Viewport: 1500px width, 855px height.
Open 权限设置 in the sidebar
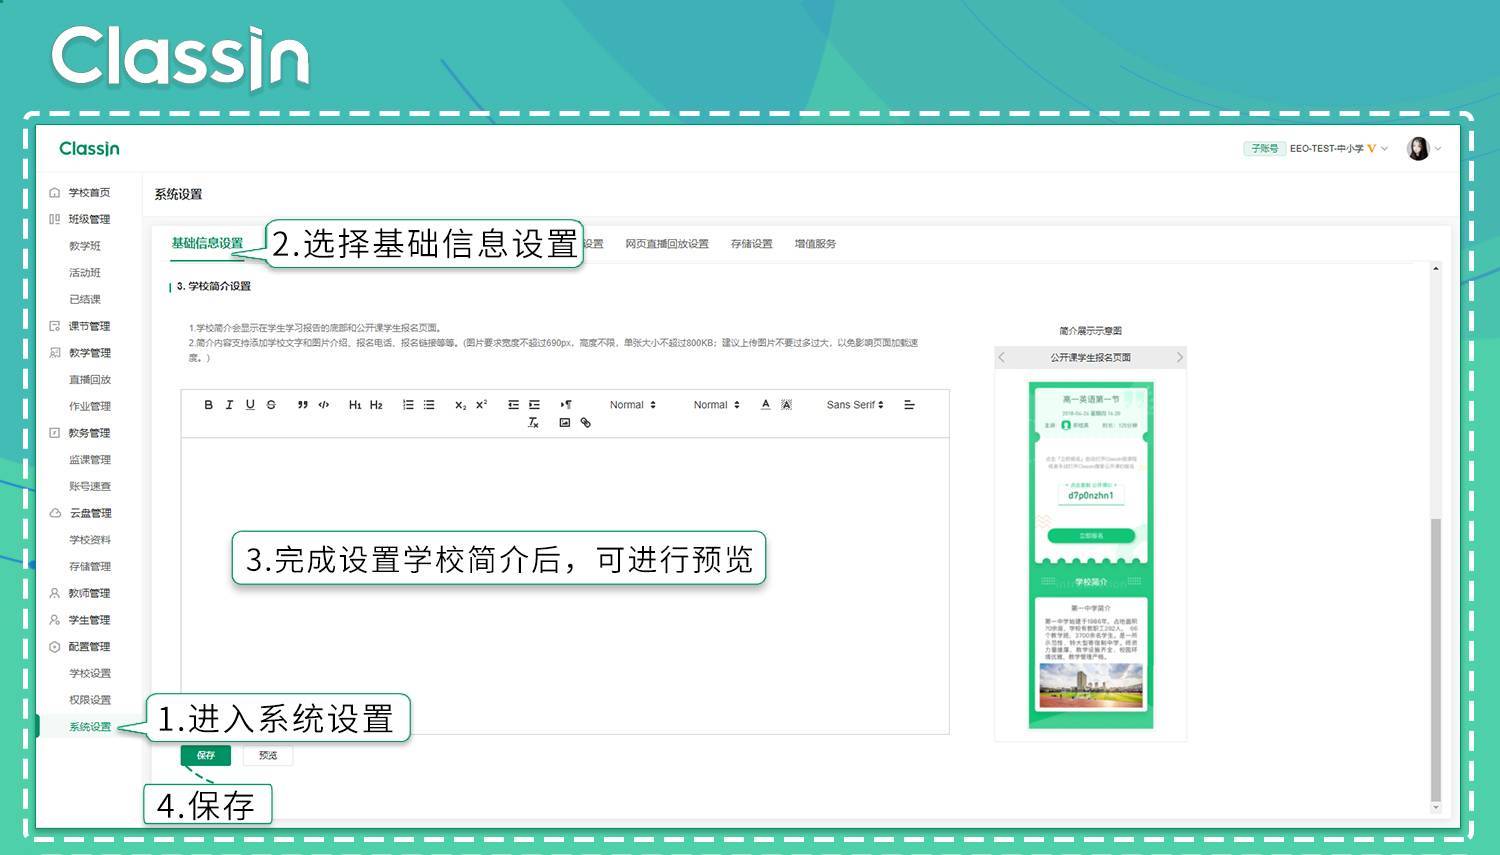(x=90, y=700)
